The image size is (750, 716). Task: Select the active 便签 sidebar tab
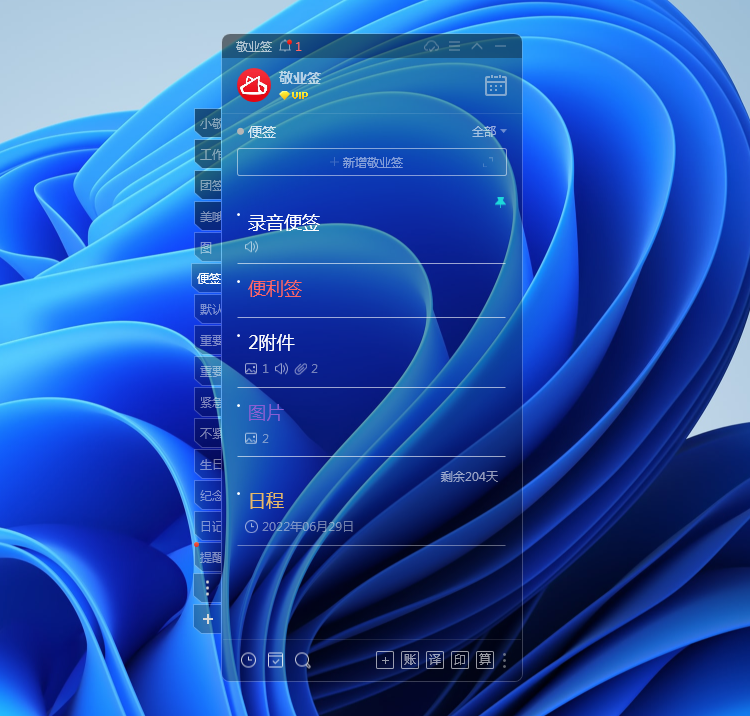coord(208,278)
